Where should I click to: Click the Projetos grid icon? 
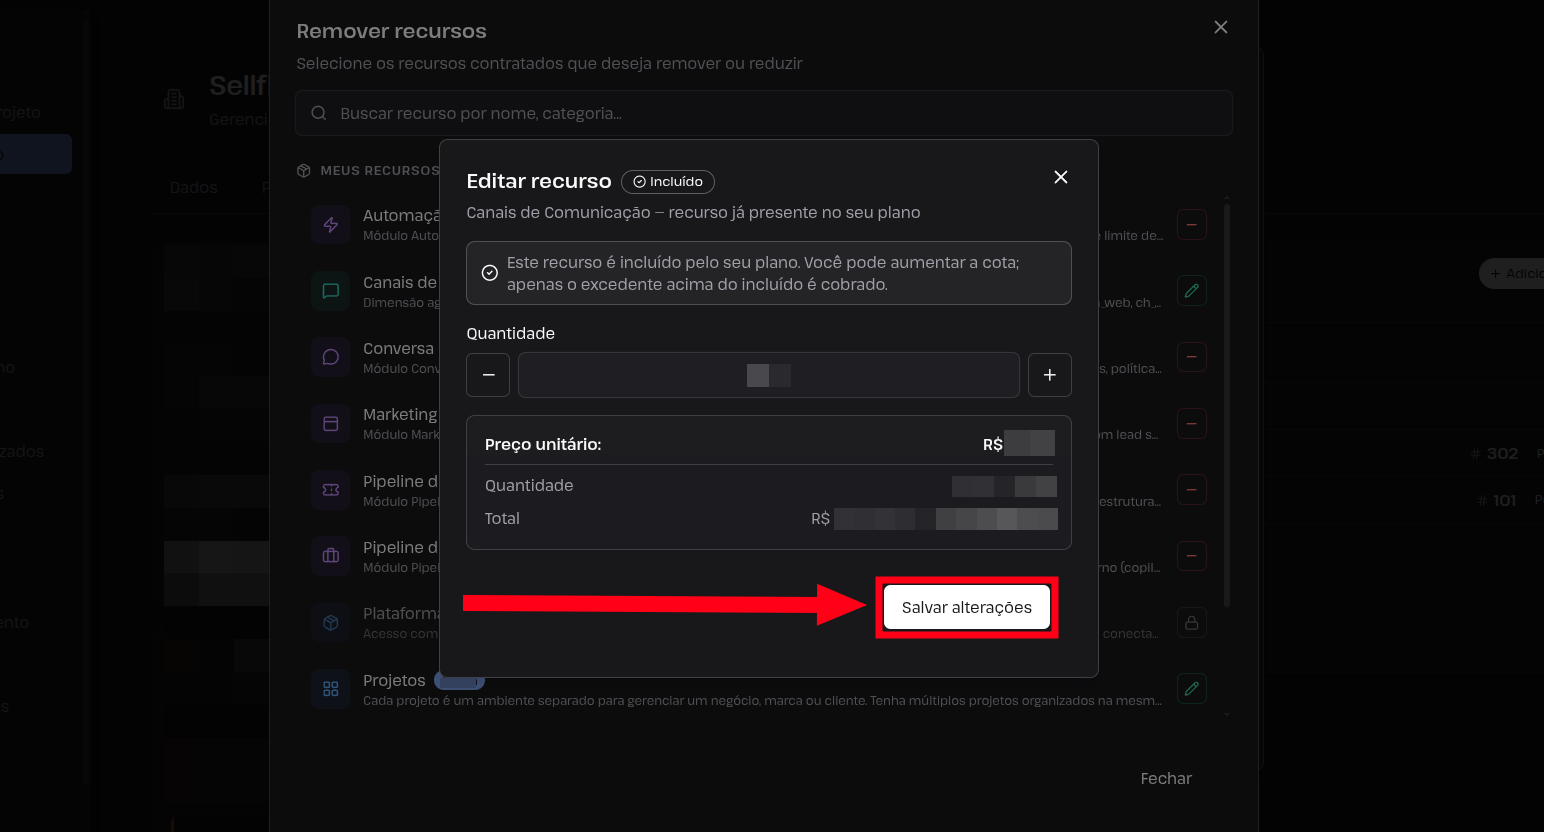[331, 689]
